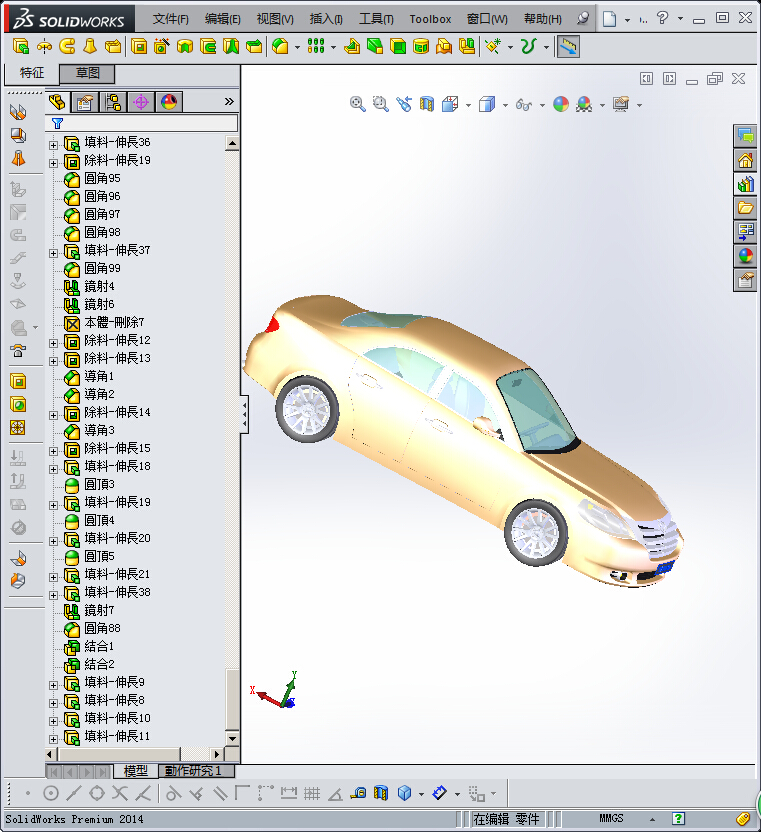
Task: Open Hide/Show Items dropdown arrow
Action: tap(542, 105)
